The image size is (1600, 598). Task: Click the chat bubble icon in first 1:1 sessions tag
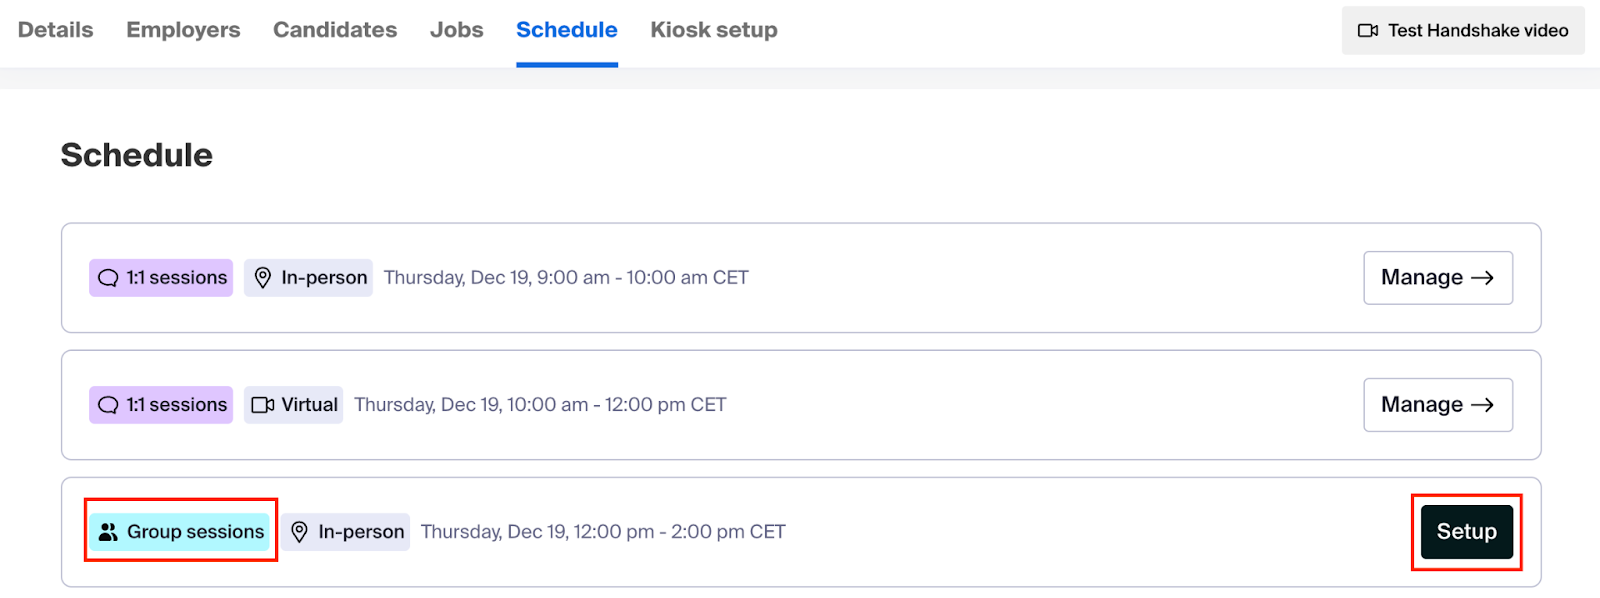108,278
